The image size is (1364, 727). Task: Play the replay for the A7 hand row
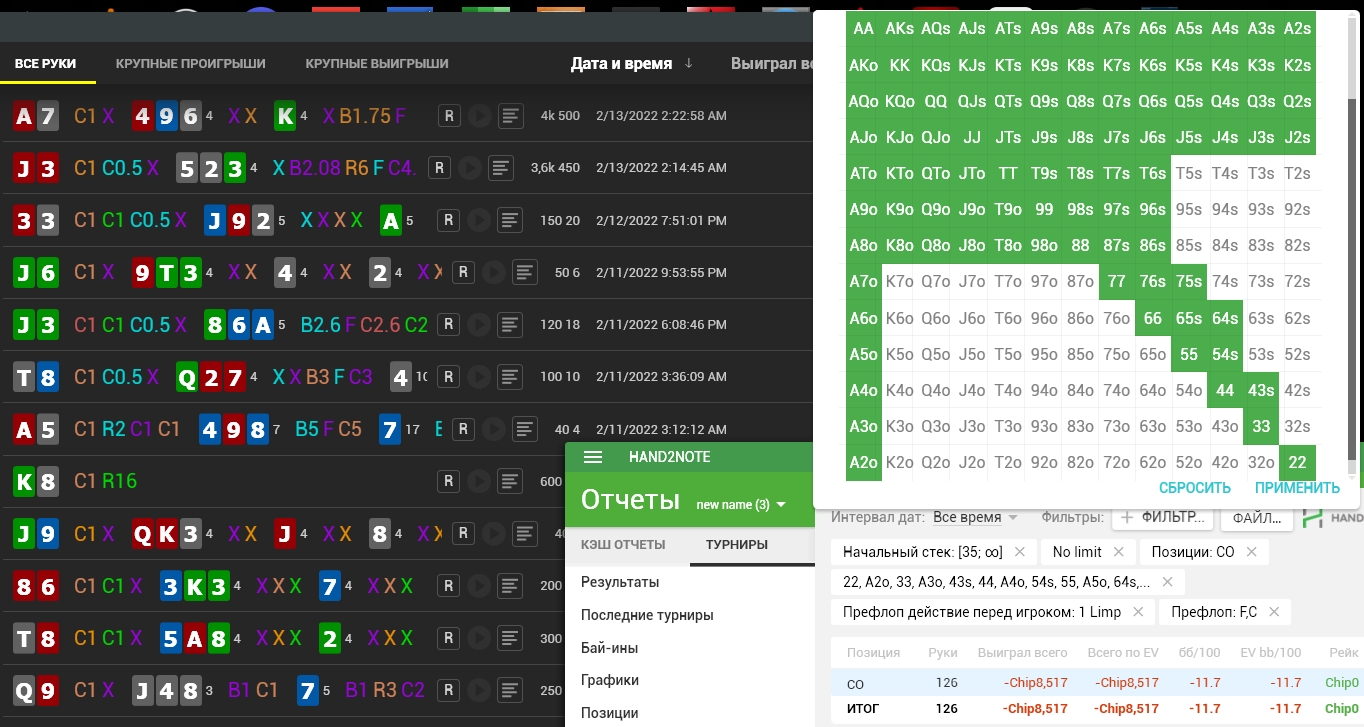[479, 116]
